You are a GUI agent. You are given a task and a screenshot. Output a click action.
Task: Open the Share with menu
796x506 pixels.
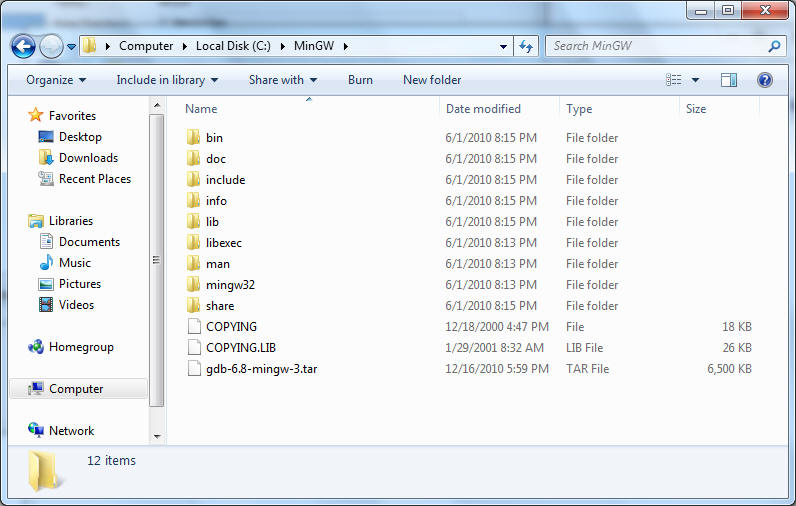(x=283, y=80)
